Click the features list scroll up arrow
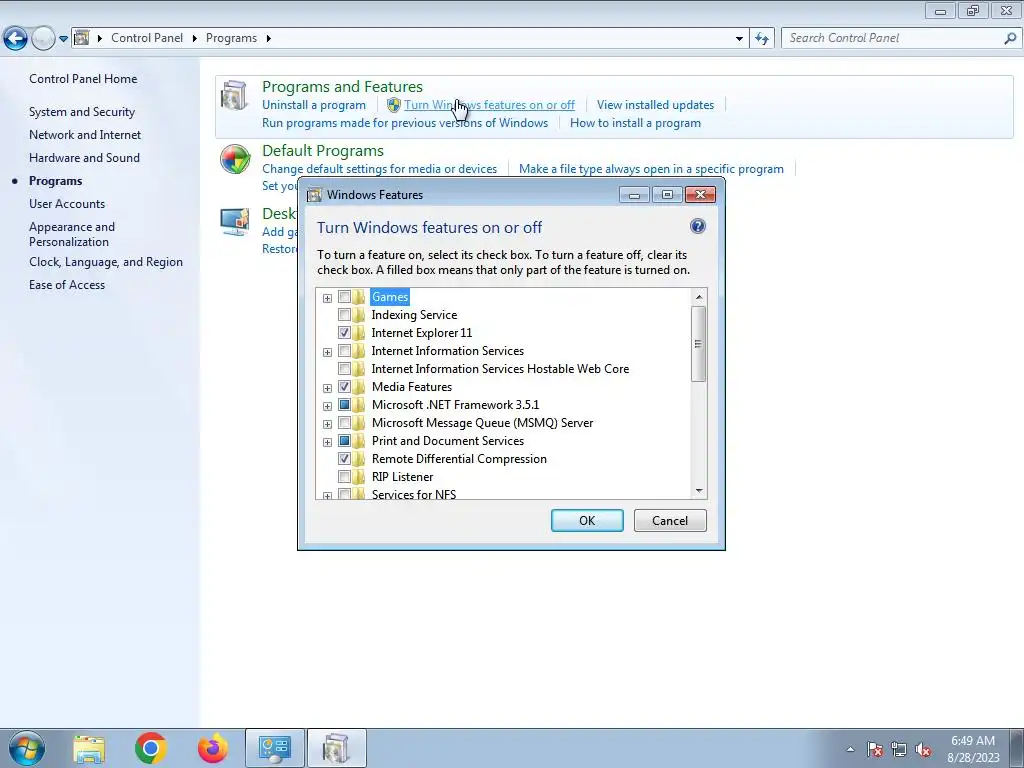The image size is (1024, 768). tap(699, 297)
